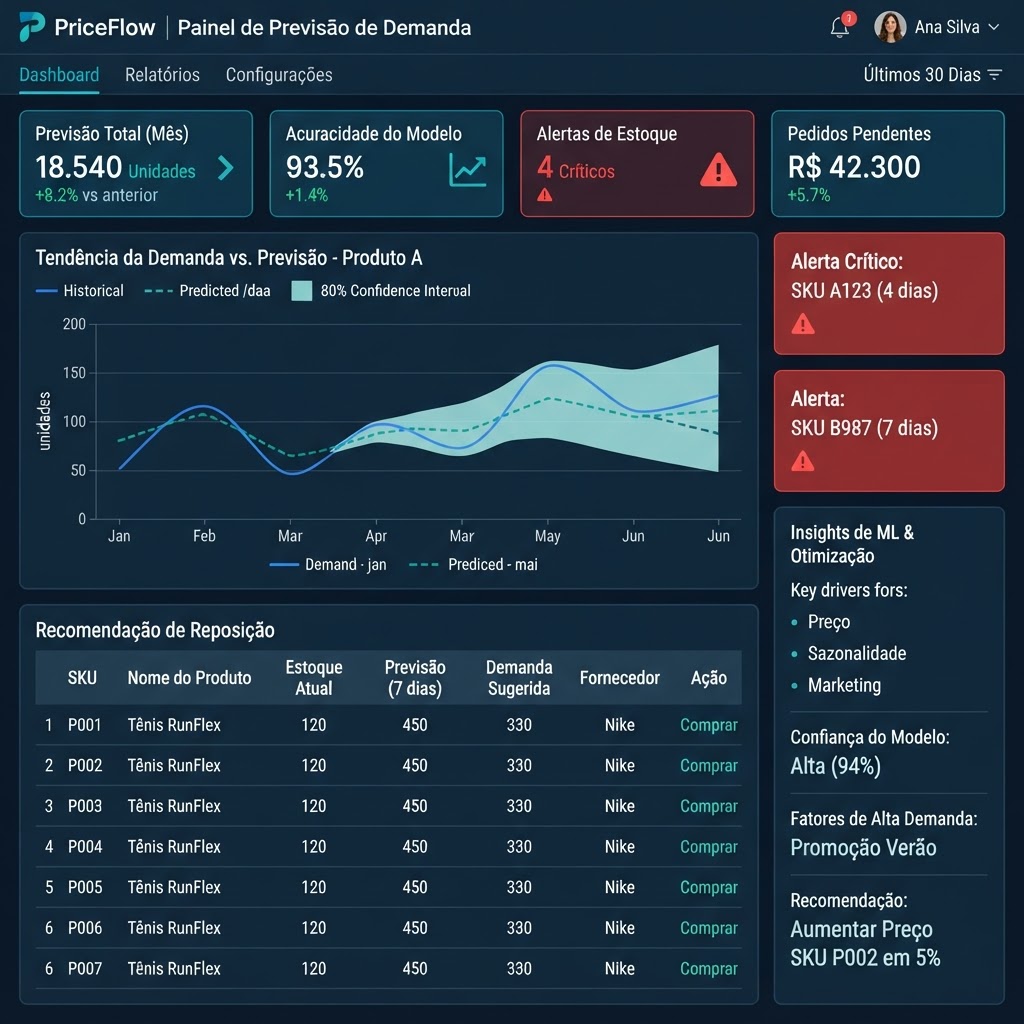Open the Últimos 30 Dias filter
The height and width of the screenshot is (1024, 1024).
(x=932, y=74)
